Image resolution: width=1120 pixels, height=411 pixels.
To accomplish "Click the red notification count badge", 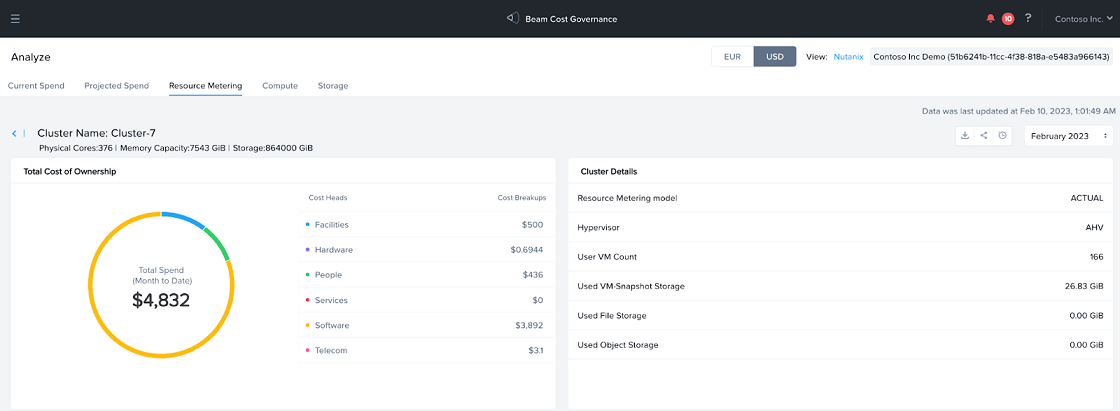I will pyautogui.click(x=1007, y=19).
